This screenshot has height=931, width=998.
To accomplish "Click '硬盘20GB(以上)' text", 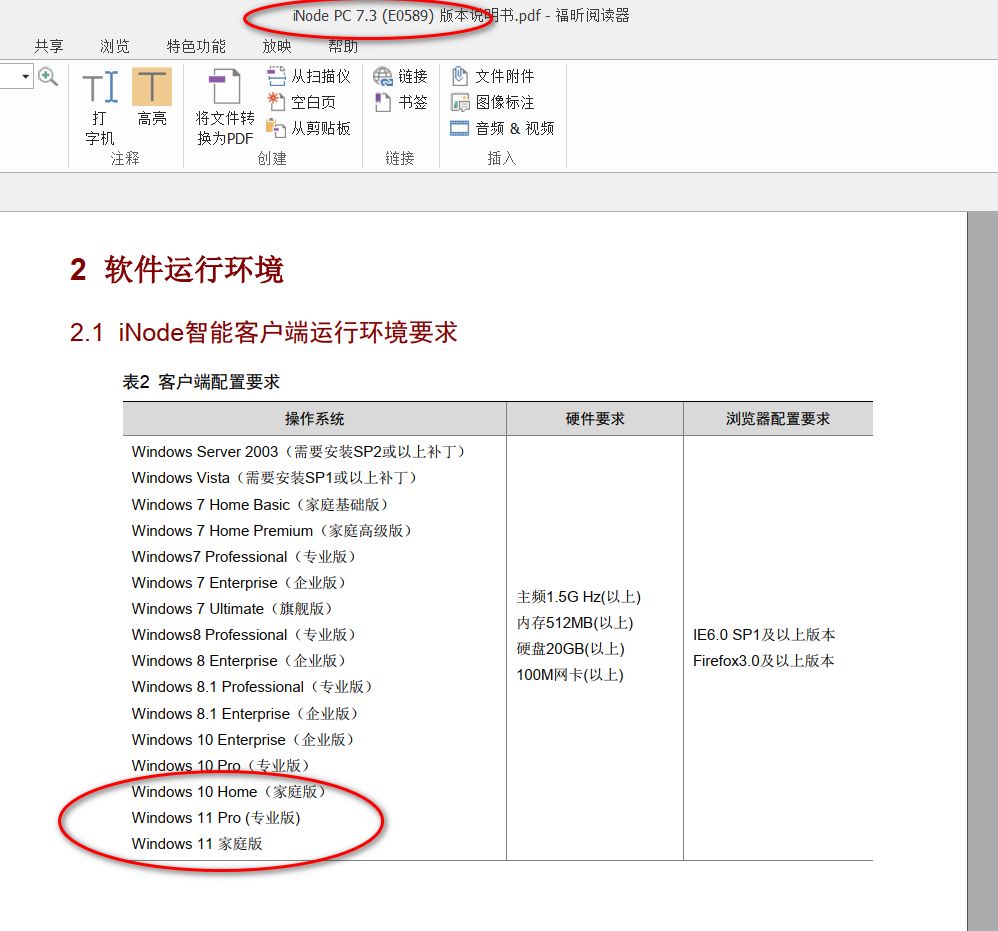I will pyautogui.click(x=570, y=649).
